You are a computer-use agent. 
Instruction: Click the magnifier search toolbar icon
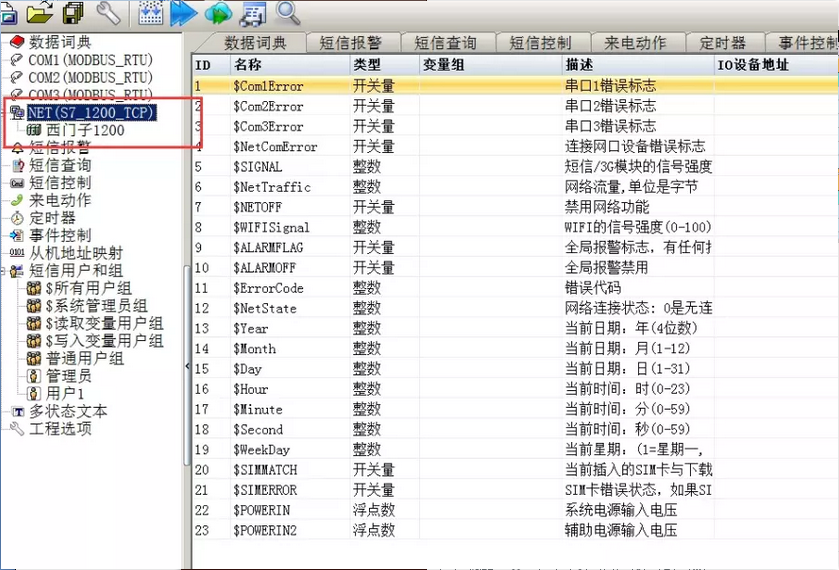pyautogui.click(x=288, y=12)
